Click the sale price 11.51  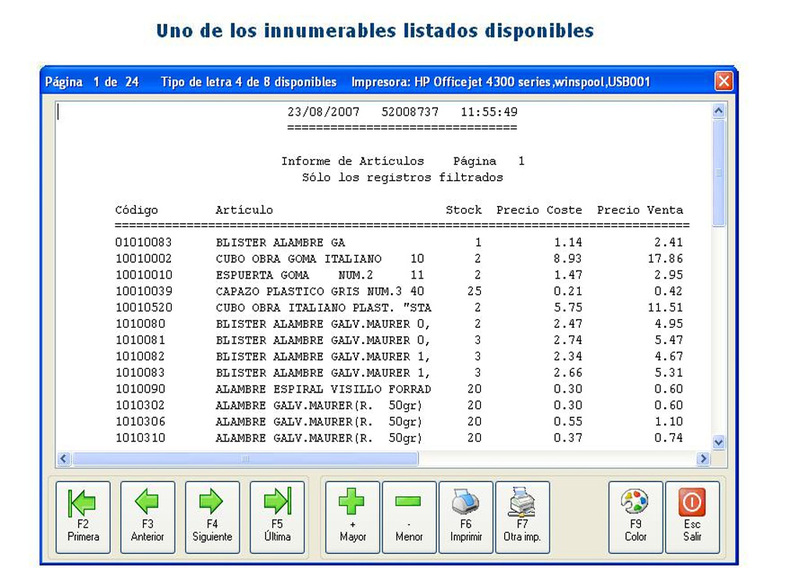coord(665,308)
